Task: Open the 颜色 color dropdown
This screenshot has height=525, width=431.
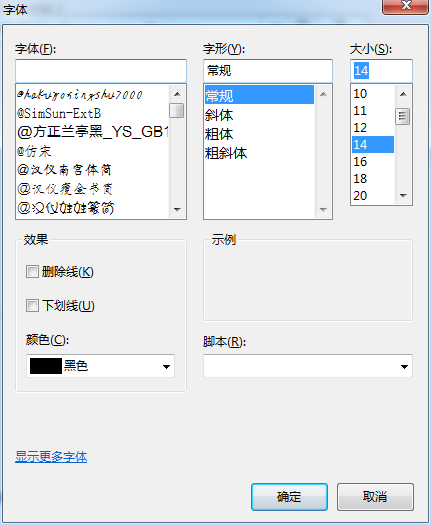Action: coord(100,366)
